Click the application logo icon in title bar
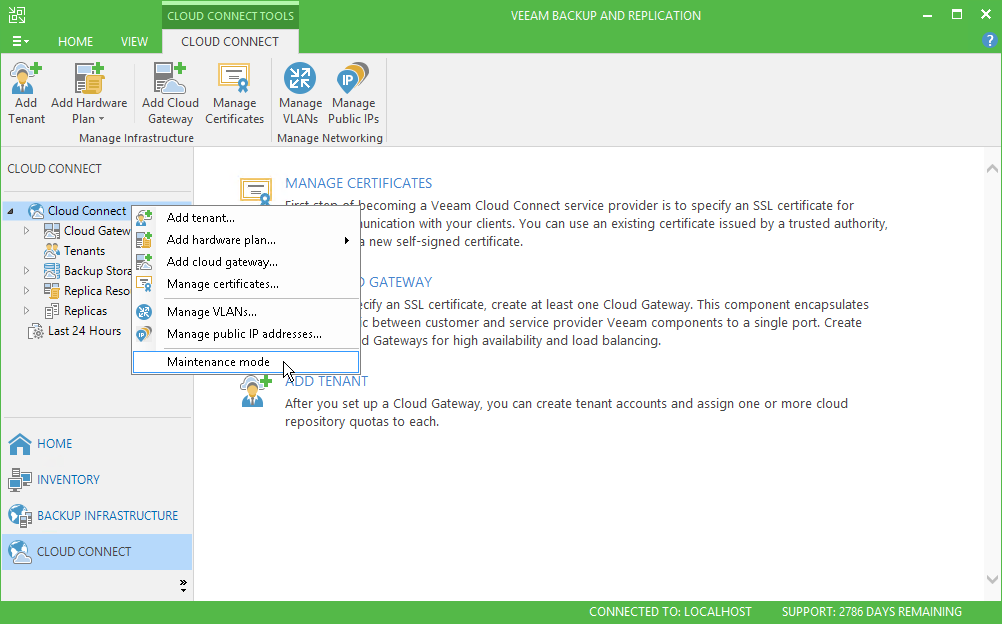The height and width of the screenshot is (624, 1002). coord(17,15)
